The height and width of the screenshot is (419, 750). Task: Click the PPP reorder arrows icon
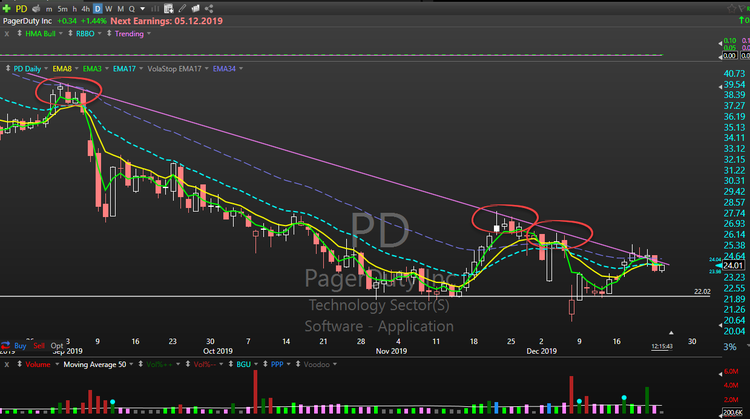coord(265,364)
